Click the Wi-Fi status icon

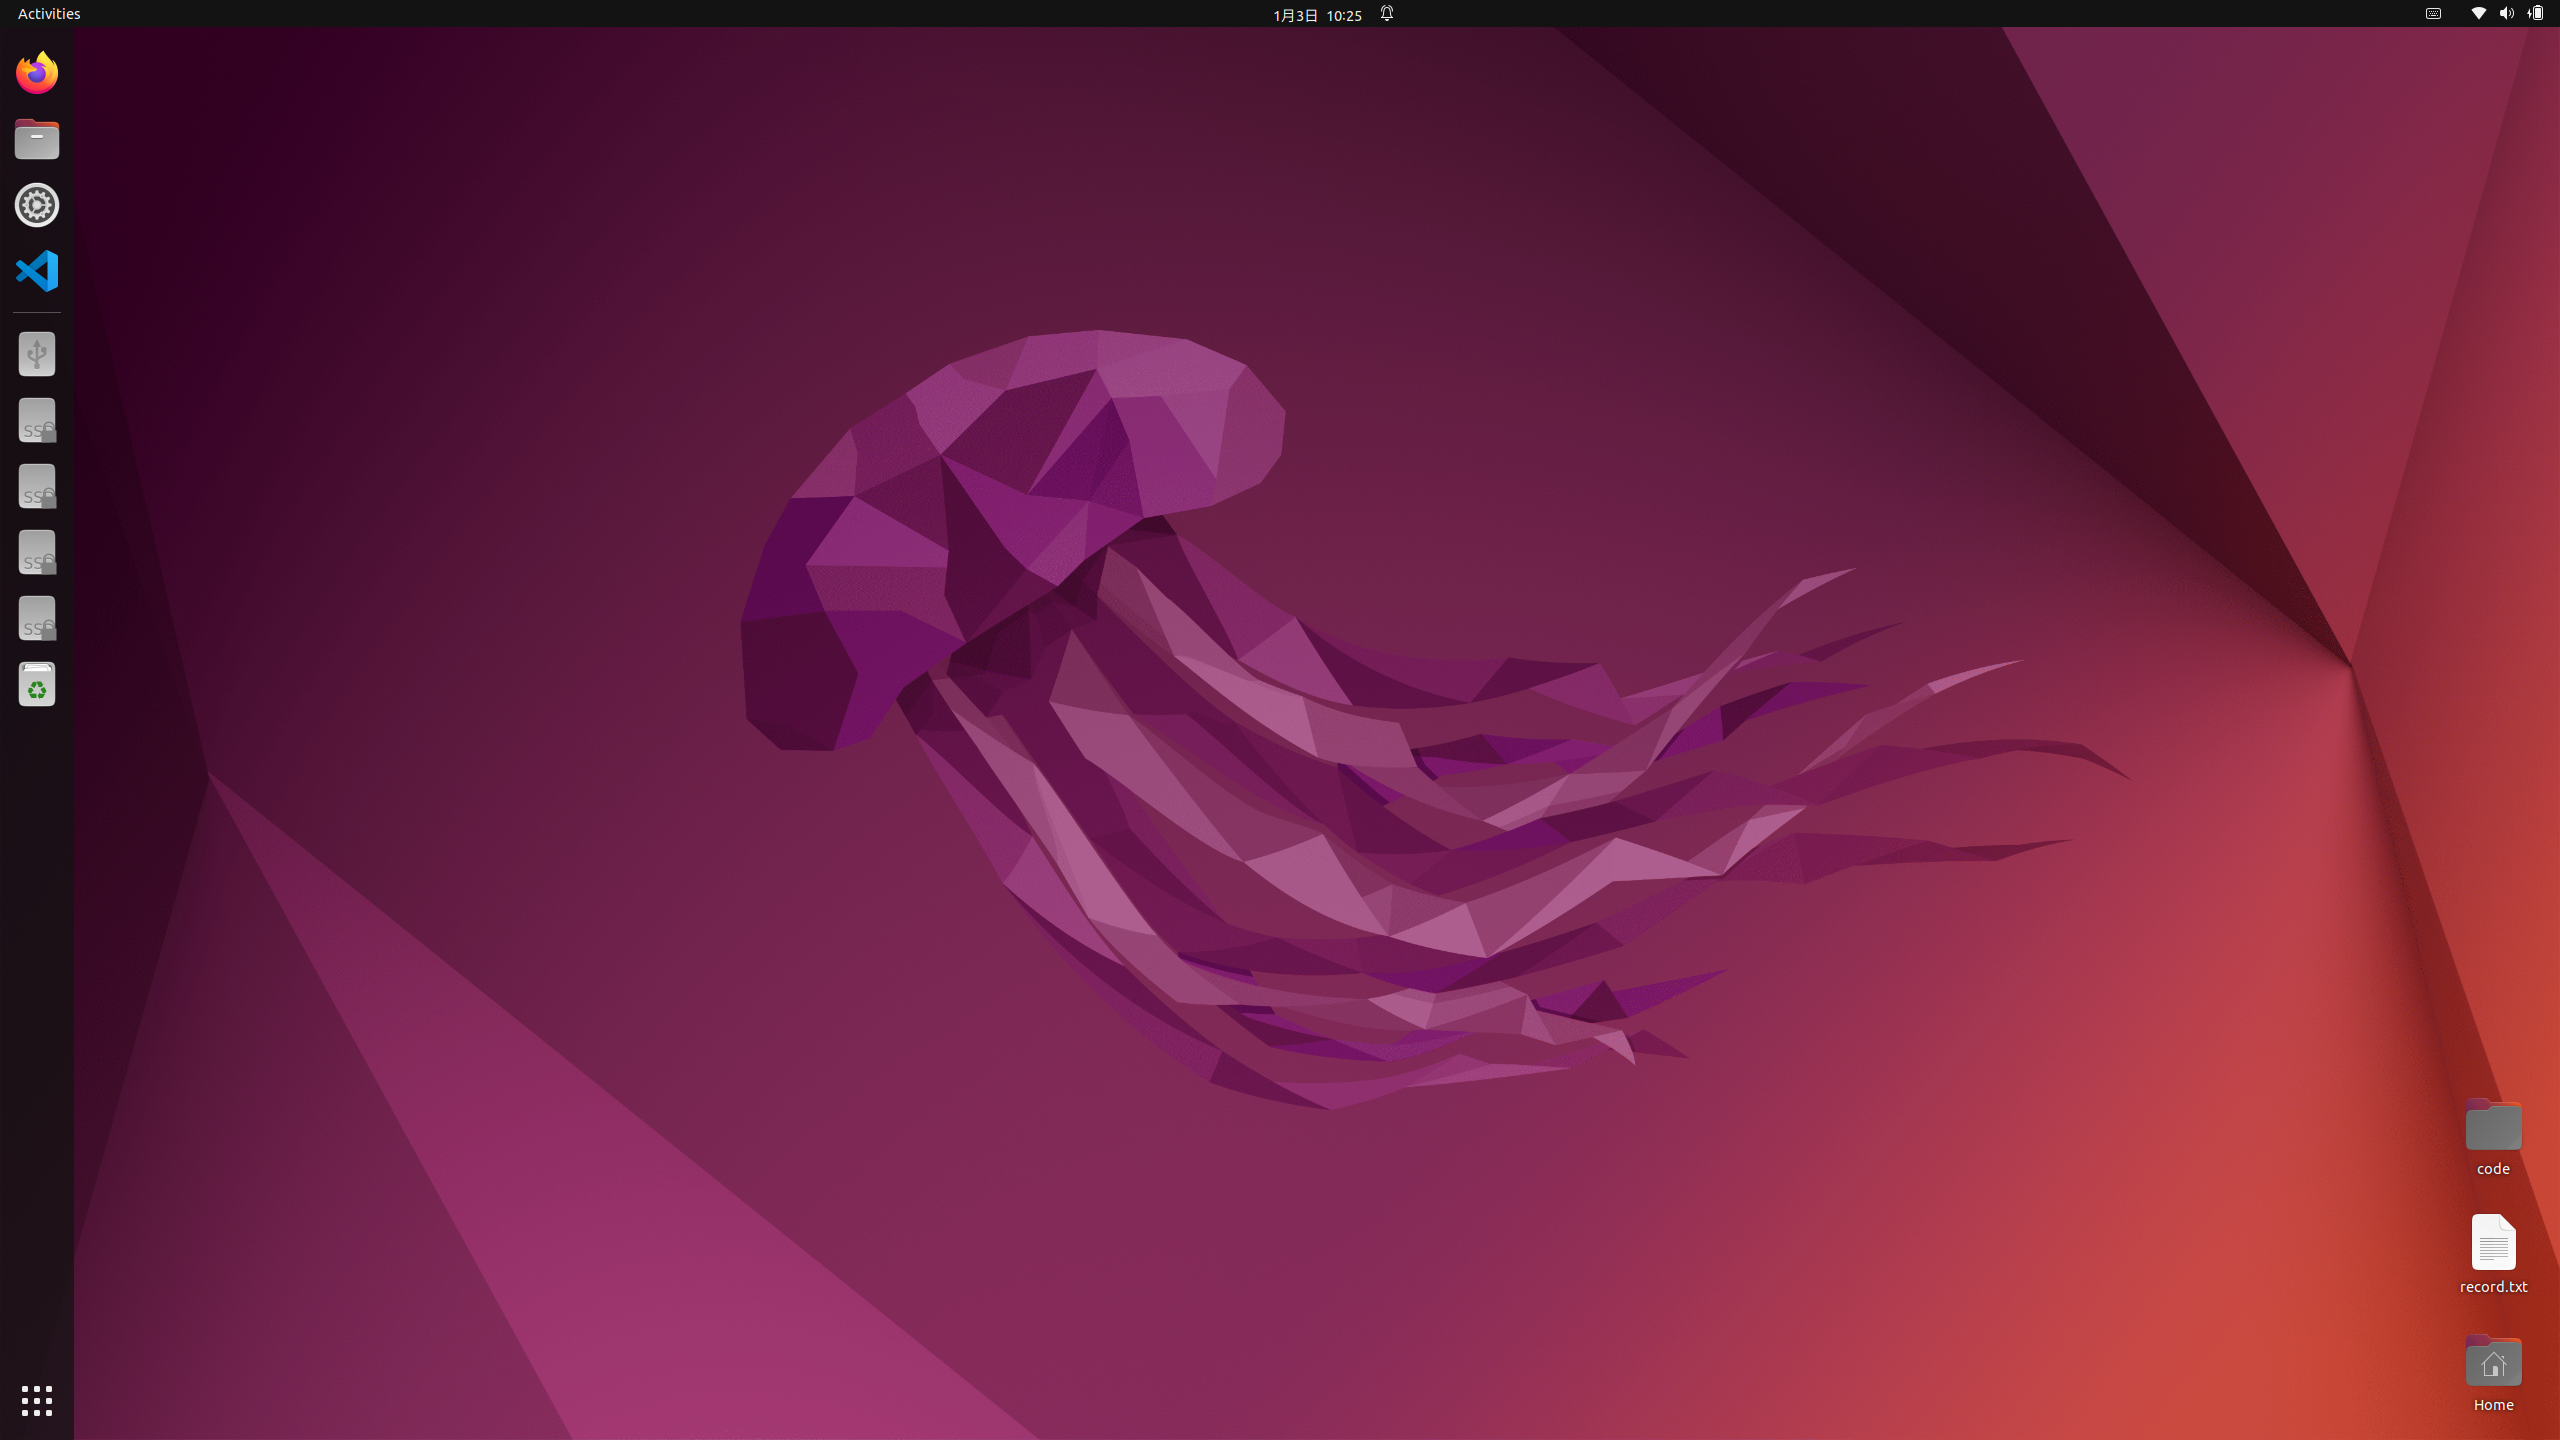[2478, 14]
